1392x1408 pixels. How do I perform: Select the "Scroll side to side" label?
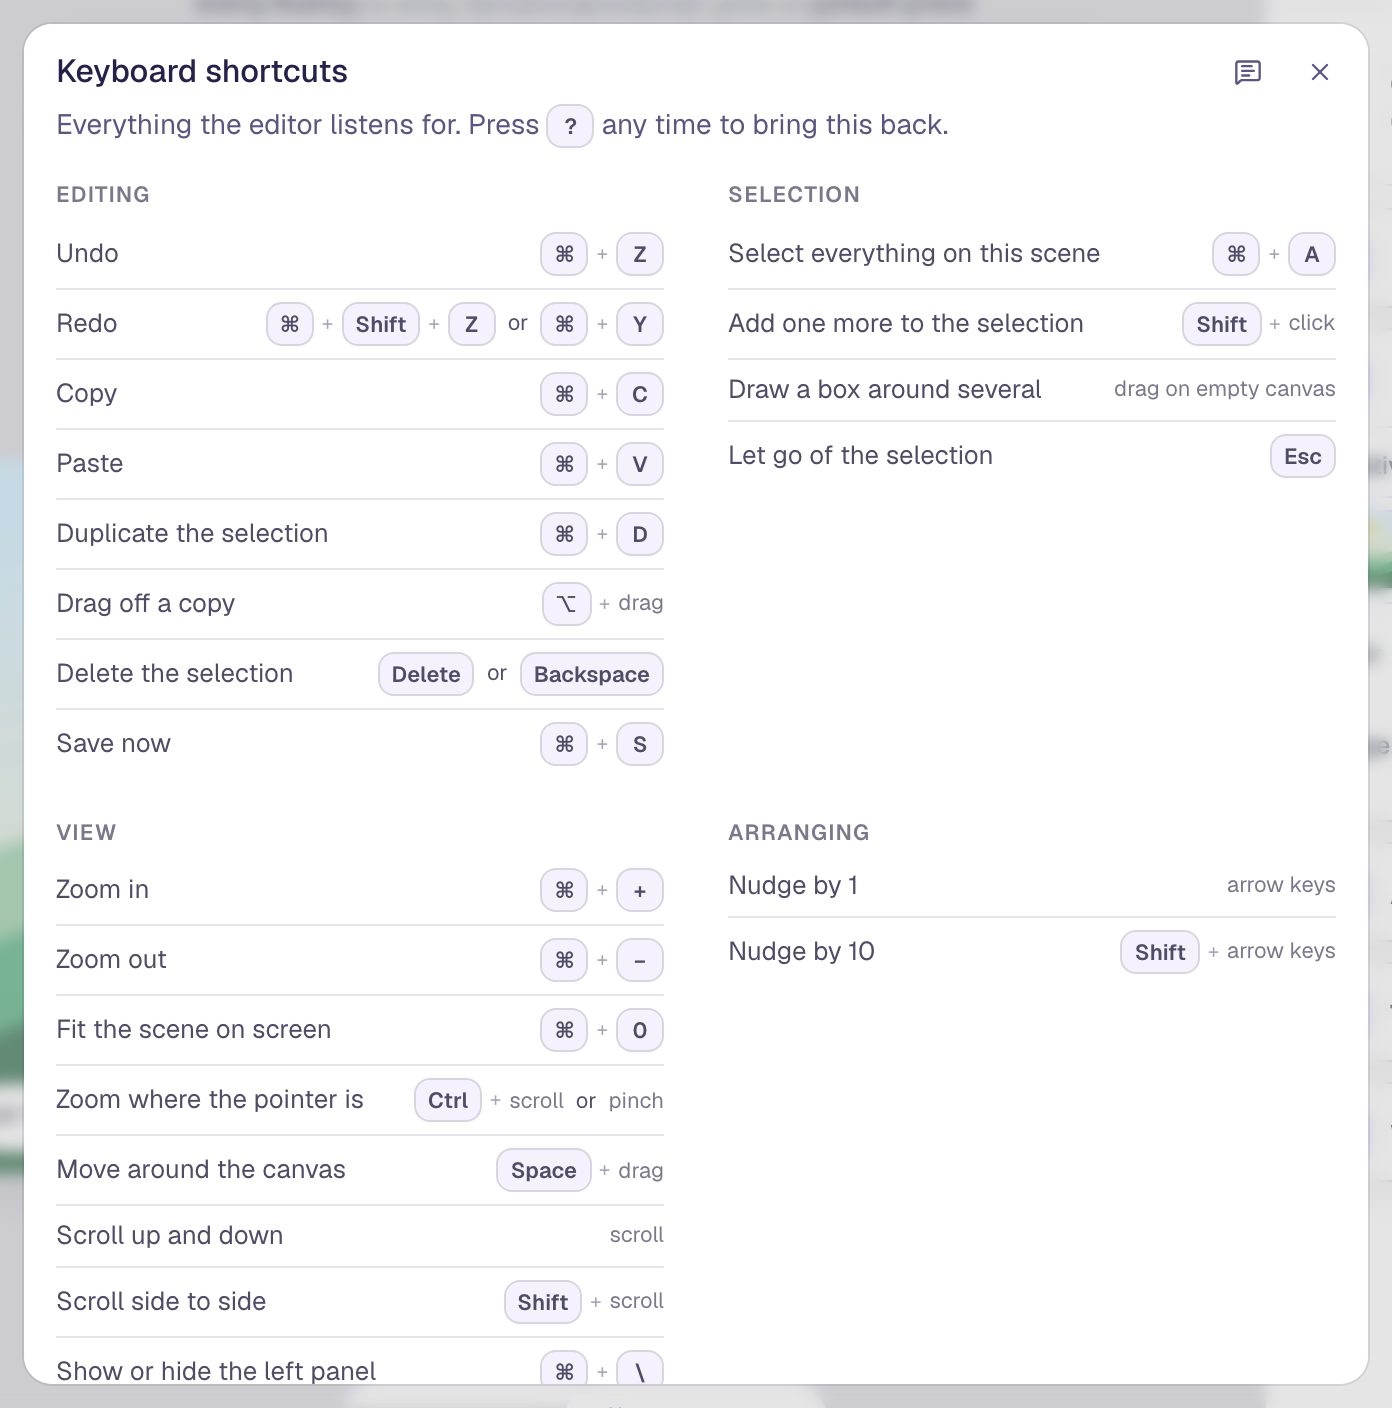[x=162, y=1301]
